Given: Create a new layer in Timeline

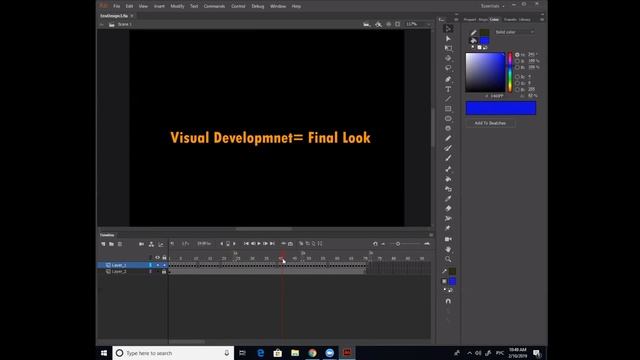Looking at the screenshot, I should (x=103, y=244).
